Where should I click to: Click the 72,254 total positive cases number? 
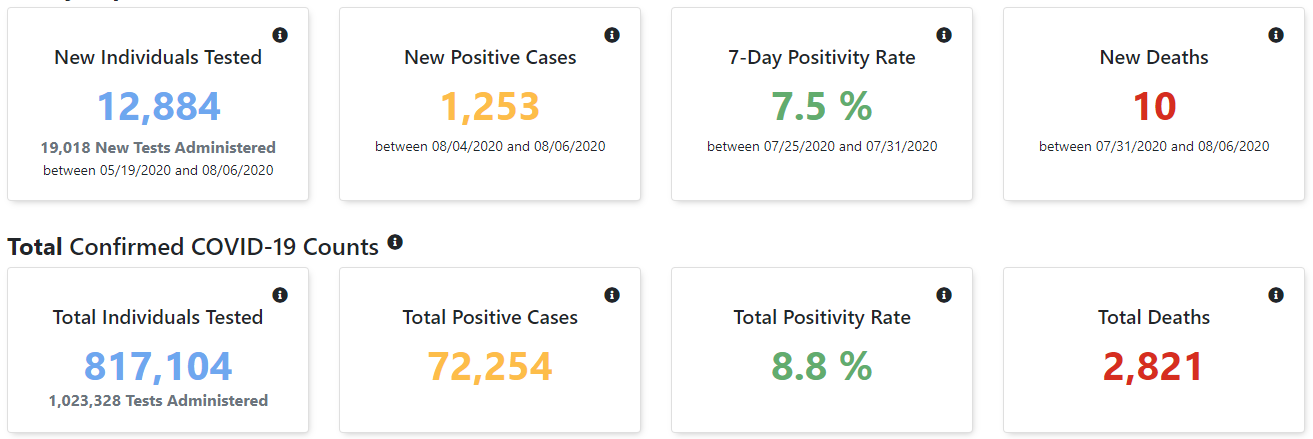[x=490, y=367]
